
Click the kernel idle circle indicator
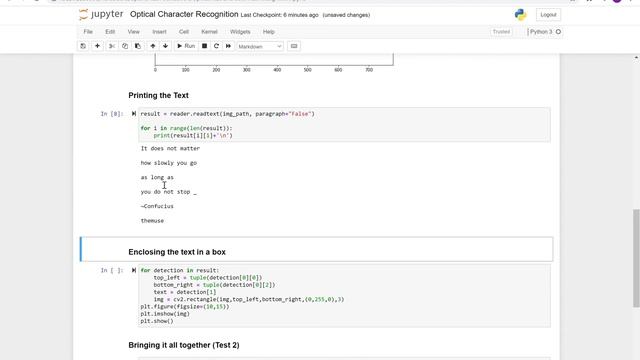[x=558, y=32]
